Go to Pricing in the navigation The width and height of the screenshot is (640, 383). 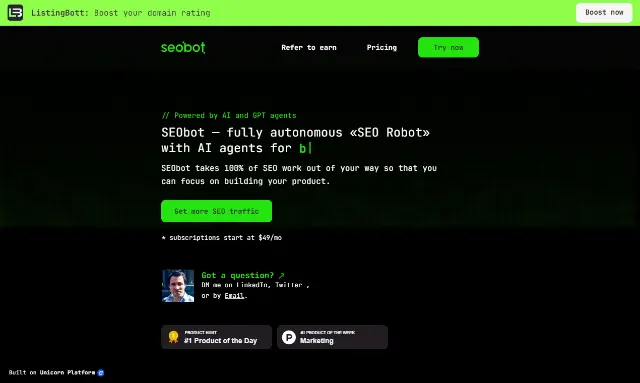(x=382, y=47)
